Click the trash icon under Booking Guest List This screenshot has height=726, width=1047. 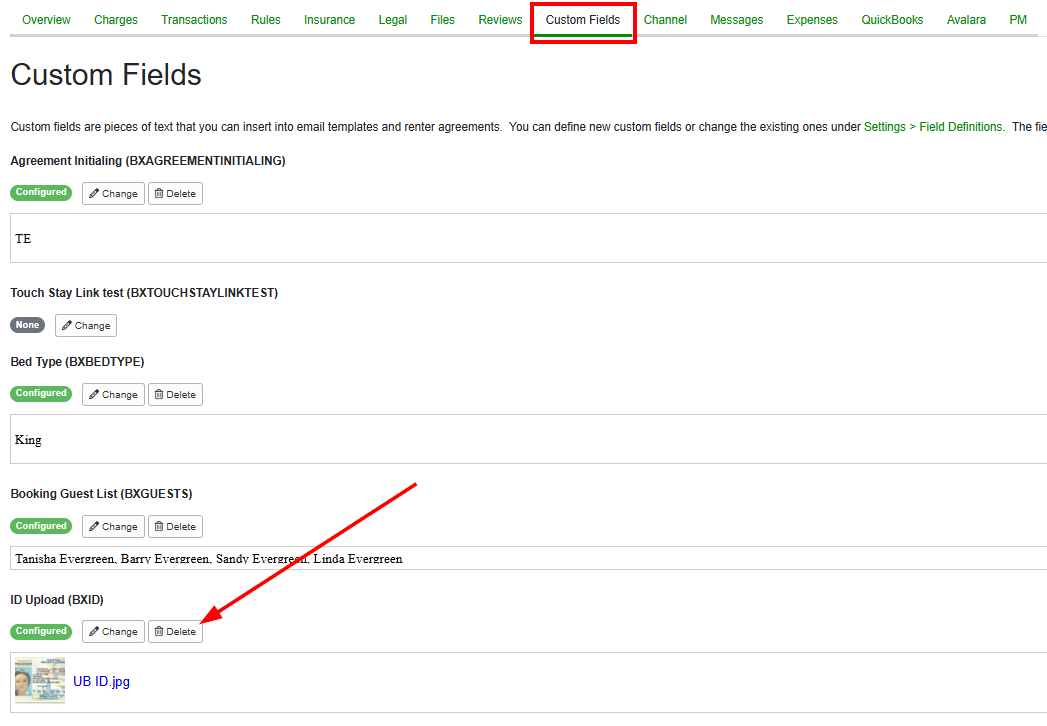pos(160,526)
